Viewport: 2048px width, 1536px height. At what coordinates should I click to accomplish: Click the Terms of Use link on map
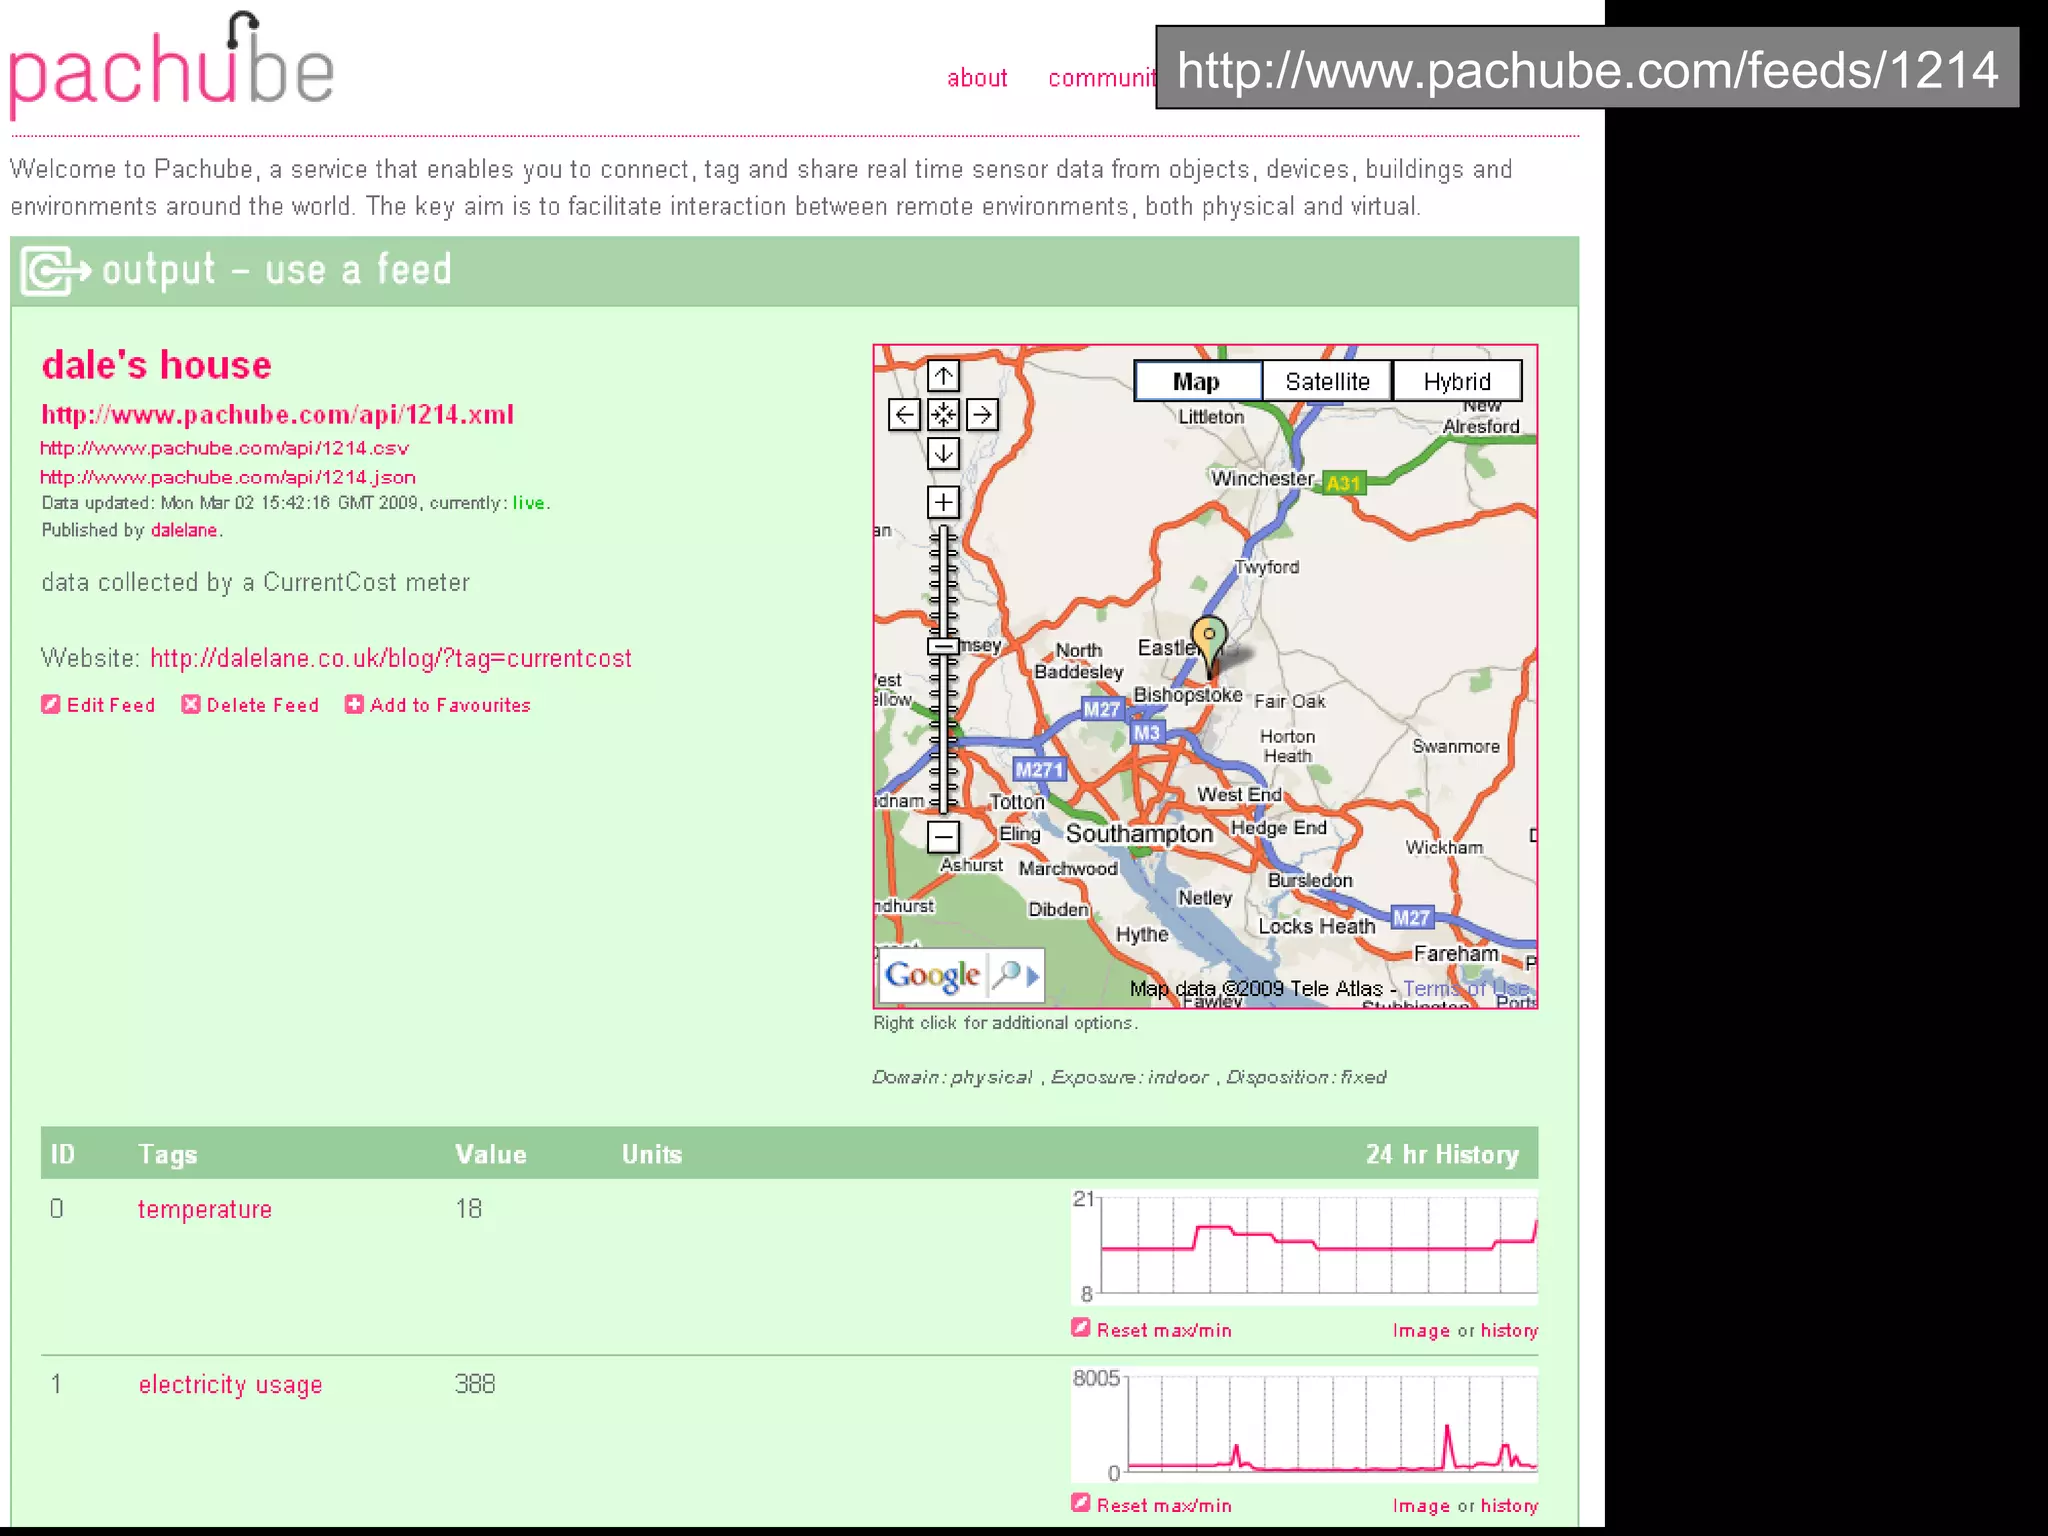click(x=1466, y=988)
